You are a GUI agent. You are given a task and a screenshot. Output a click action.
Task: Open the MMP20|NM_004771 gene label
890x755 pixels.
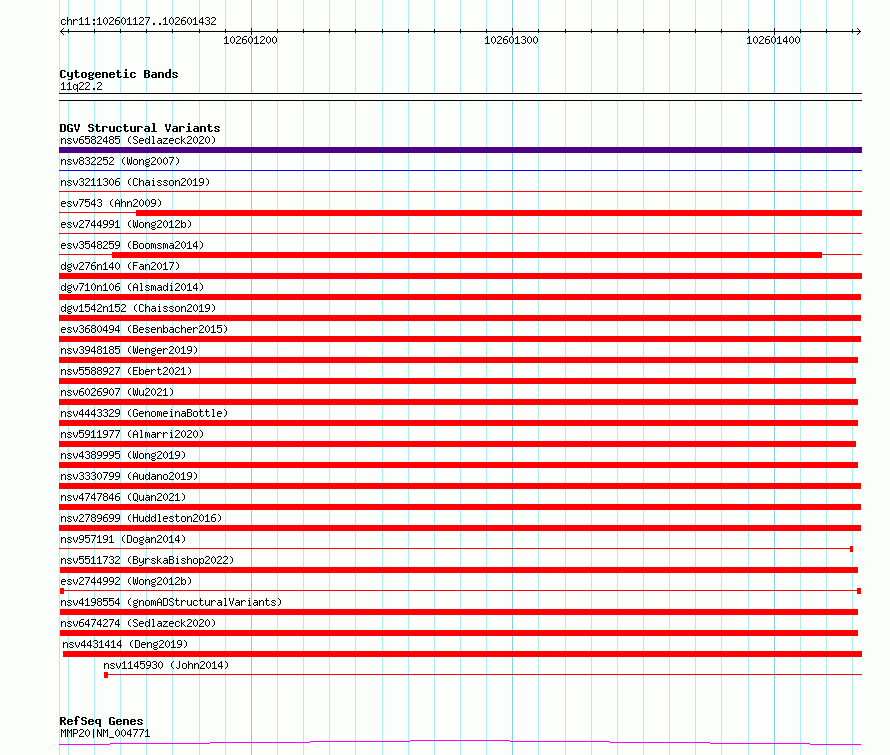pos(105,733)
